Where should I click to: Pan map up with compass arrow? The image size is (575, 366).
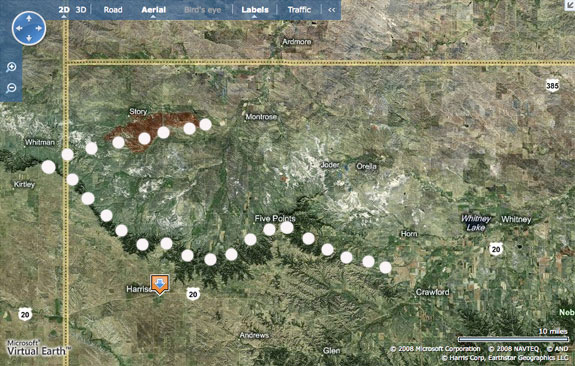click(29, 18)
